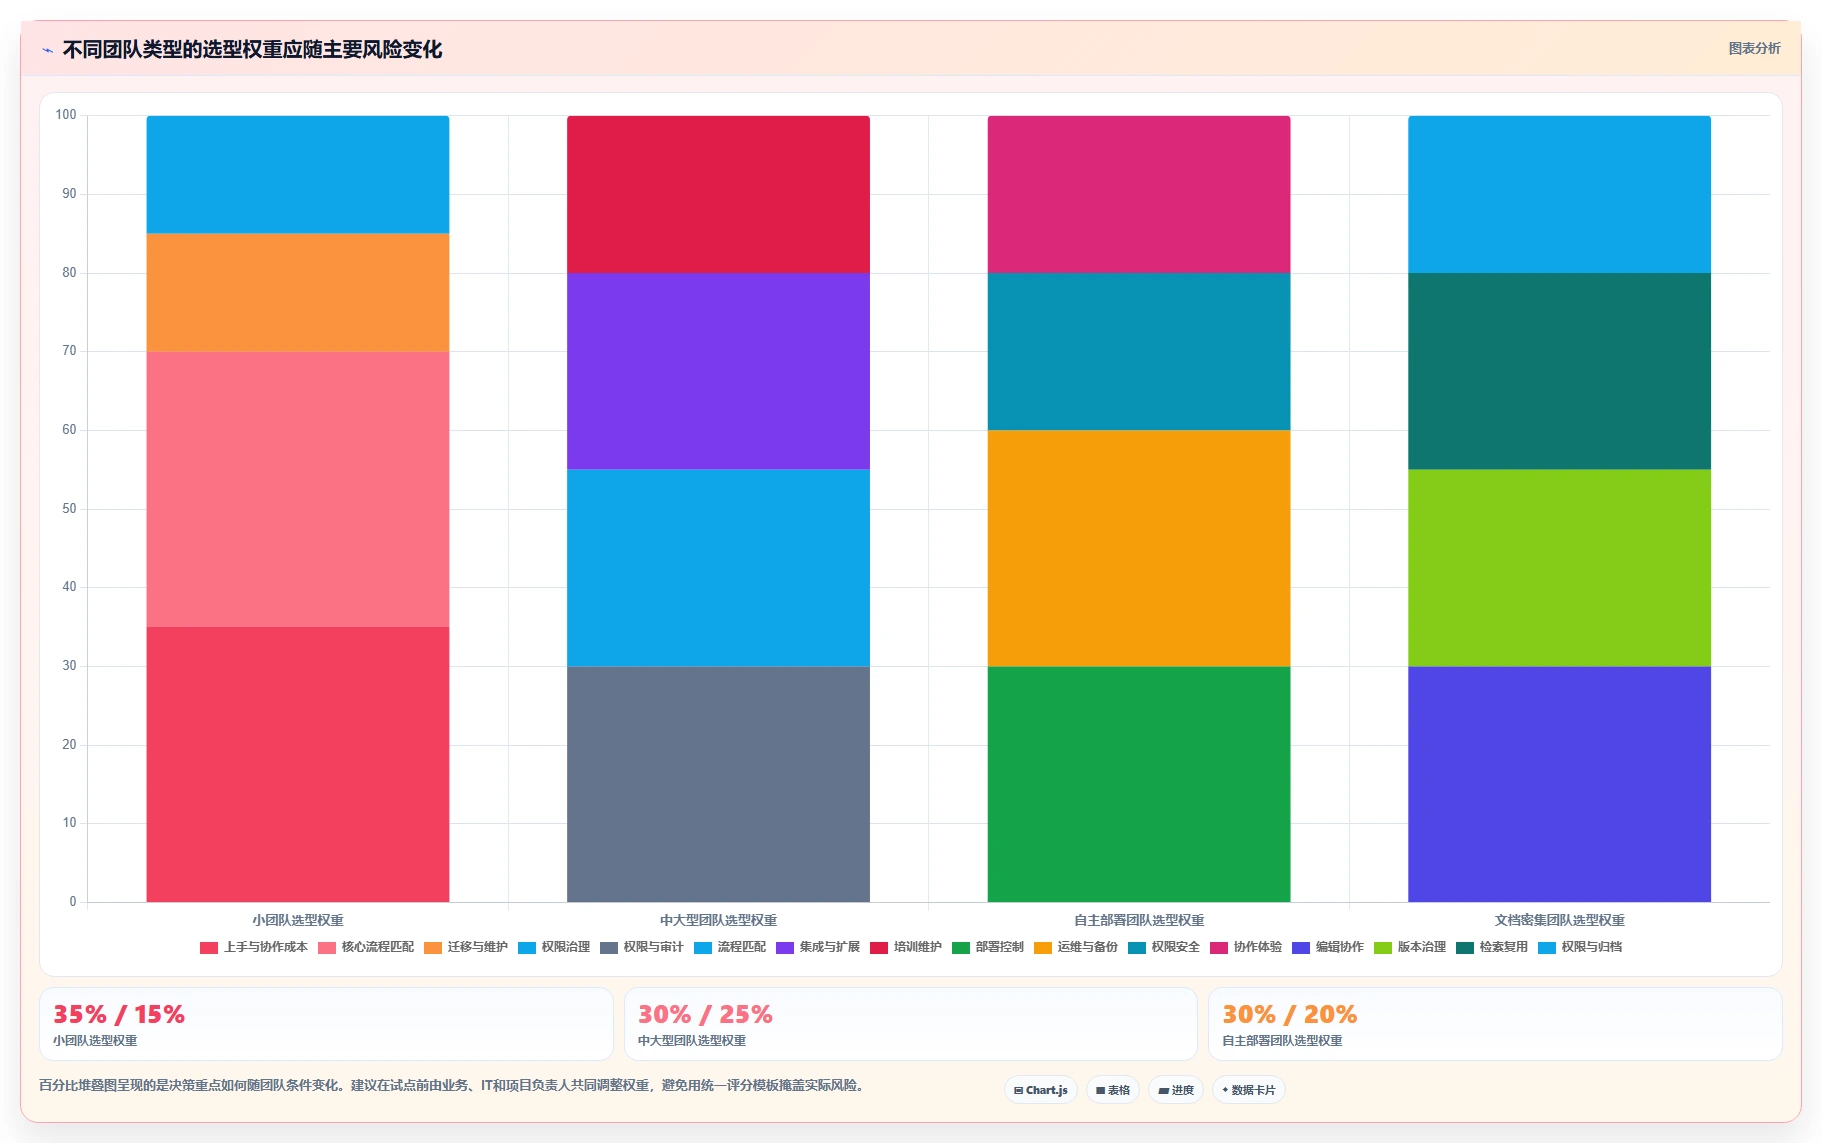Click the magenta top segment of 自主部署团队 bar
Viewport: 1822px width, 1143px height.
pos(1139,195)
